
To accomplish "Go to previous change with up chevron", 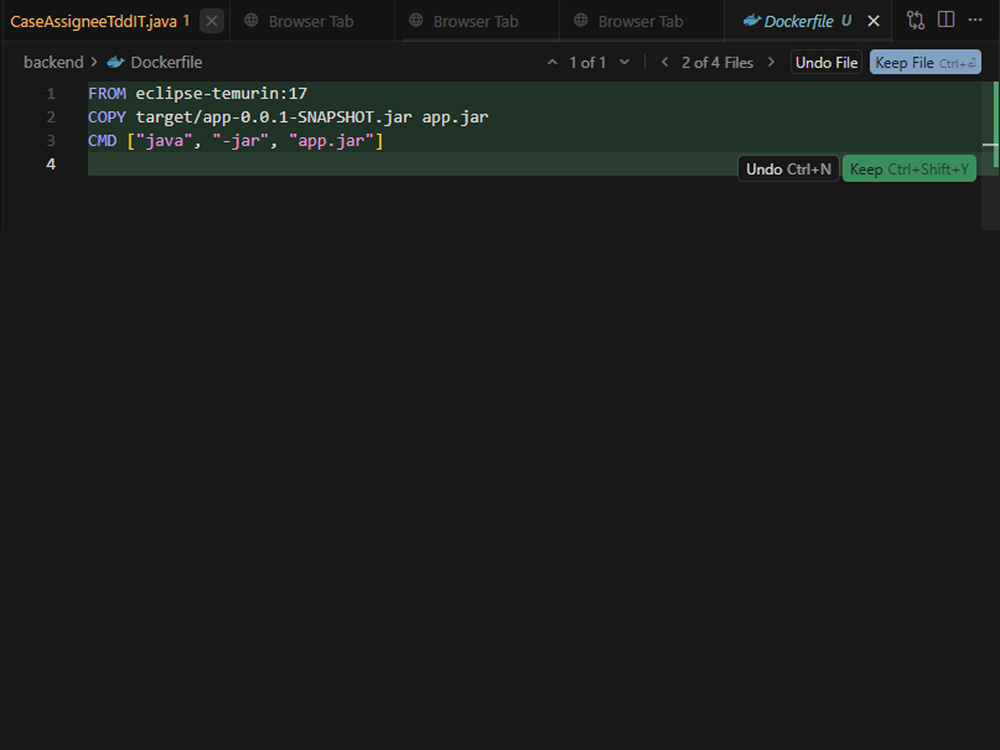I will pos(552,62).
